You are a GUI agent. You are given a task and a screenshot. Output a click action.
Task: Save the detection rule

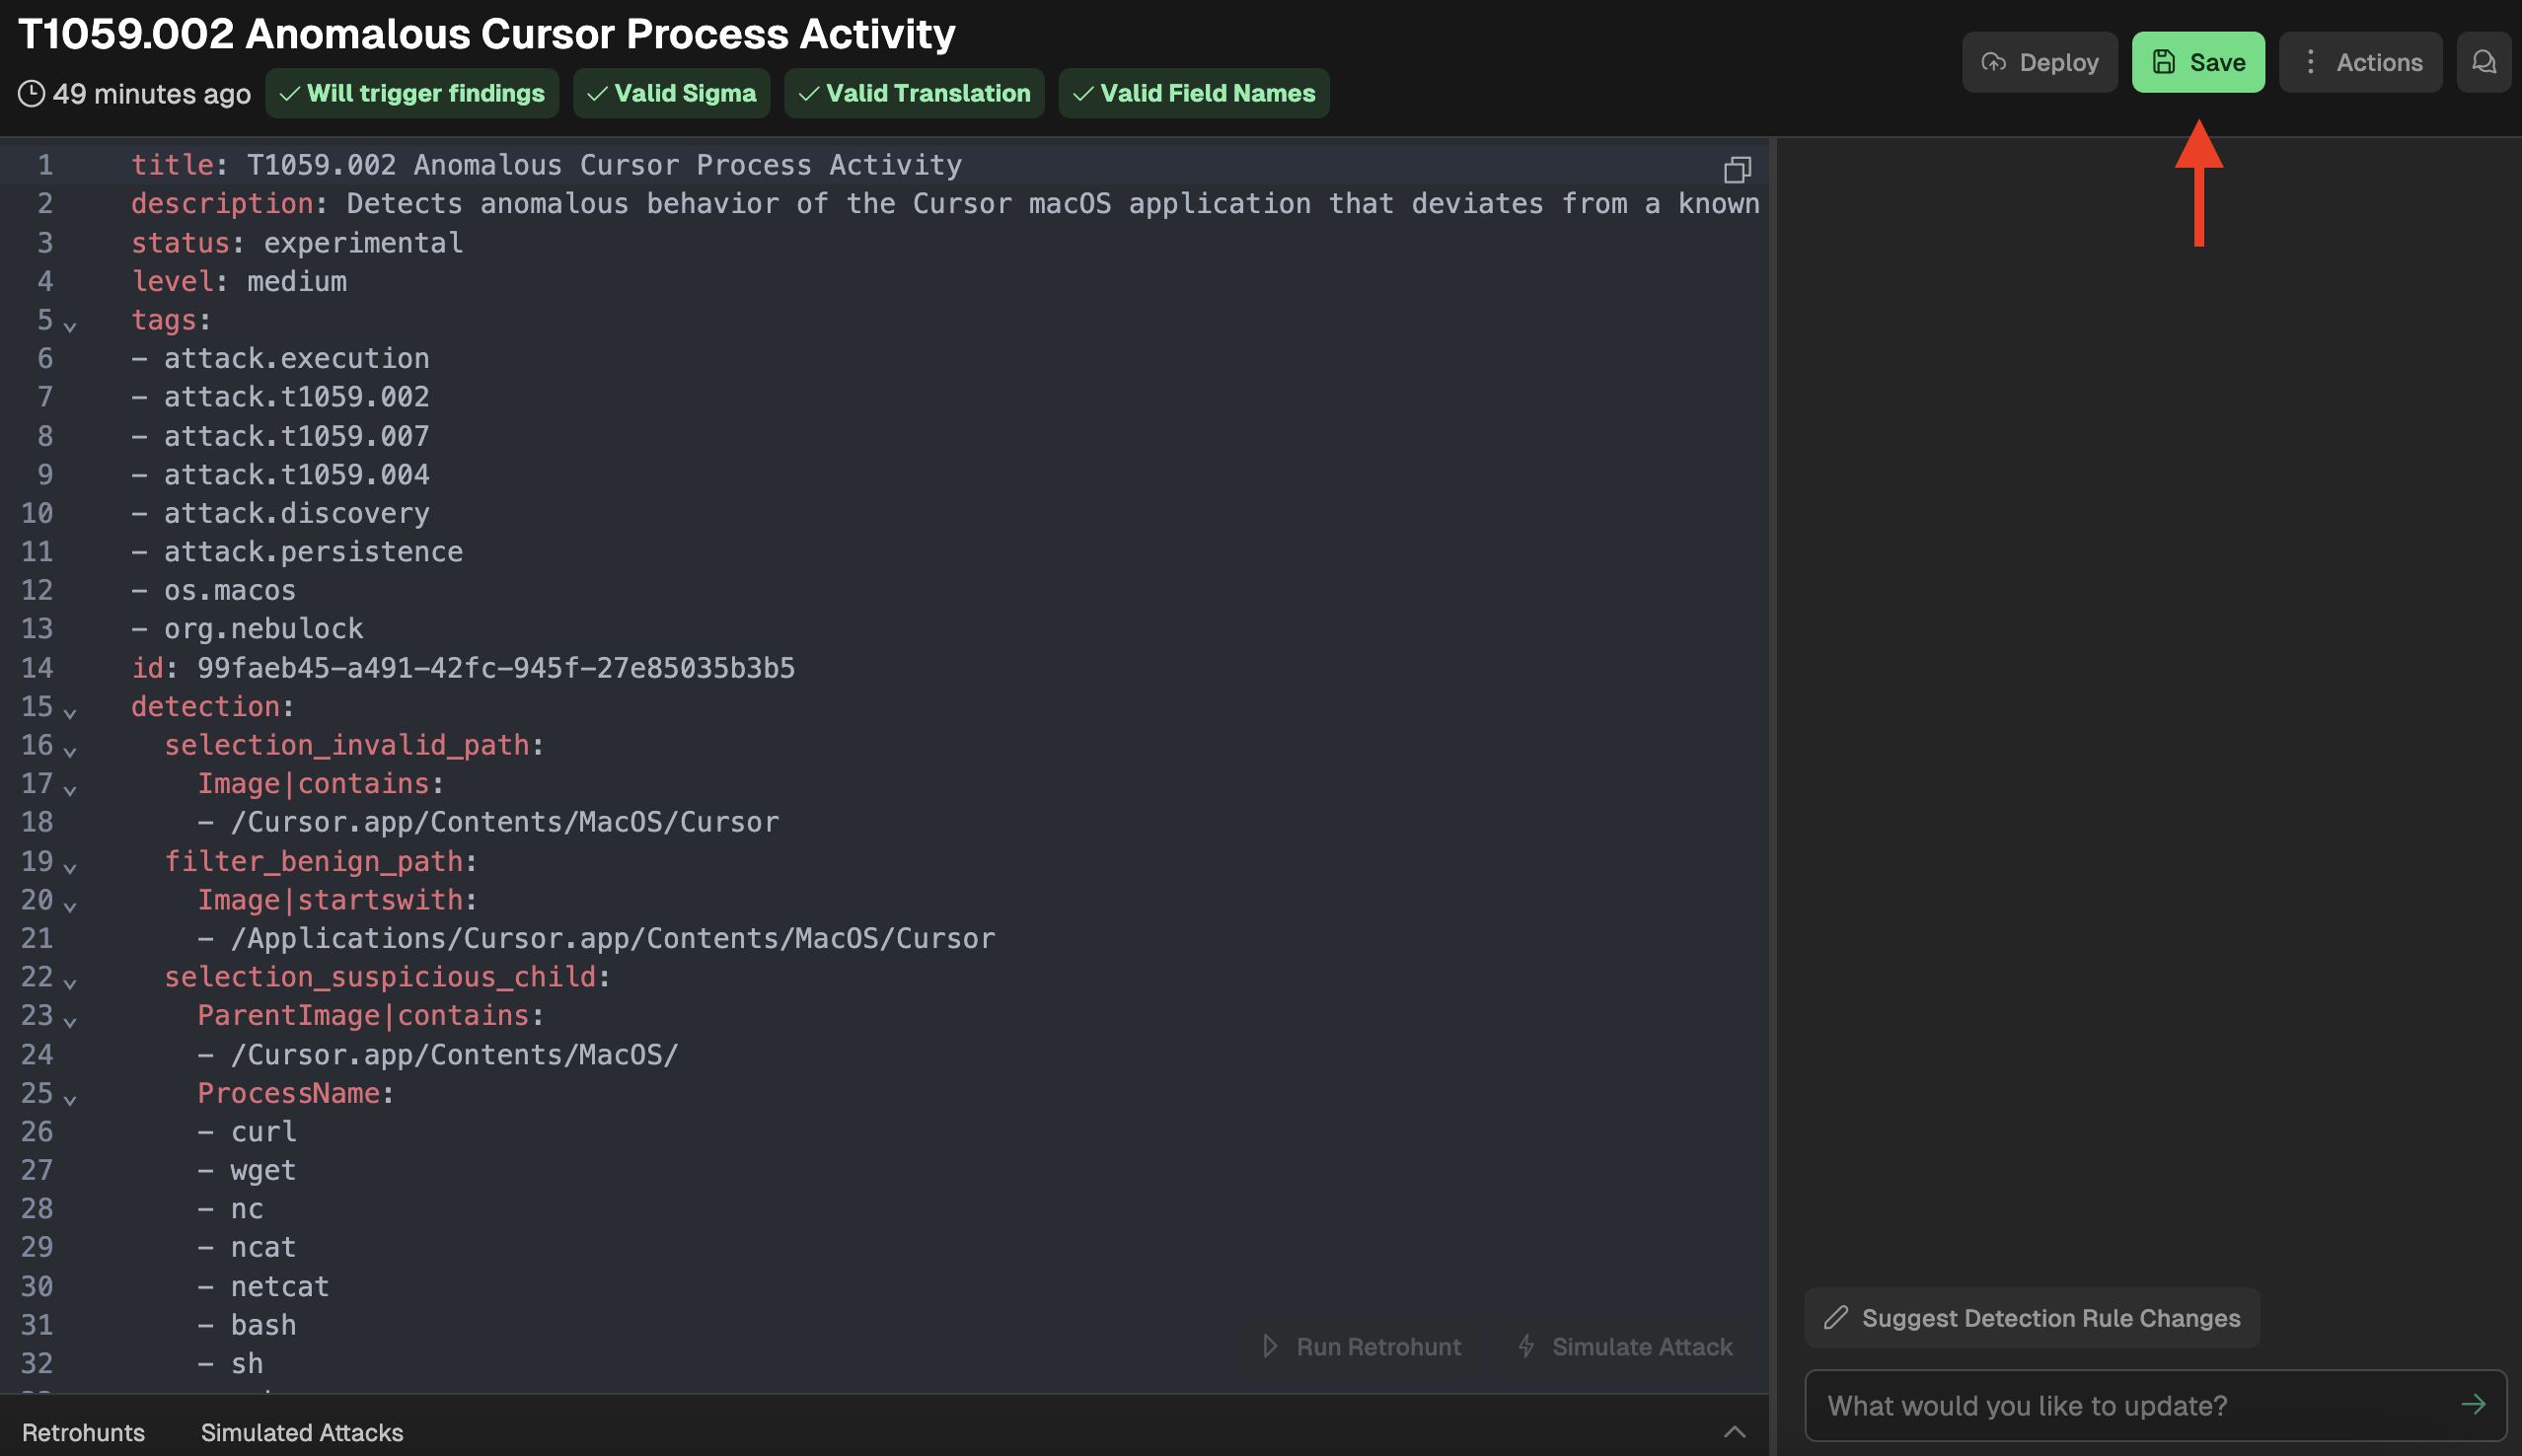2197,62
